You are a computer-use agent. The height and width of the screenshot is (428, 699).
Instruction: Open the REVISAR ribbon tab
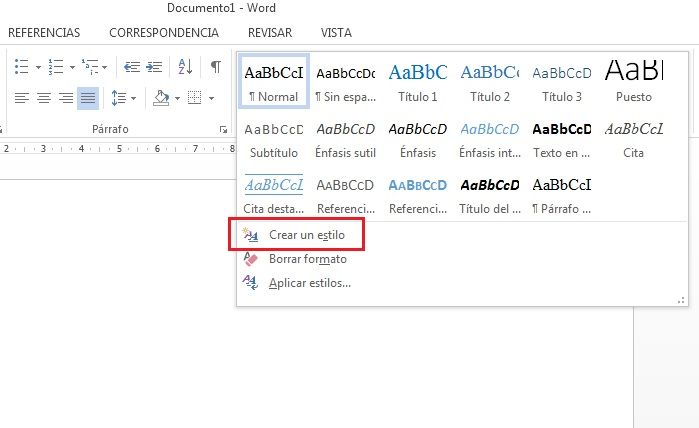(269, 32)
